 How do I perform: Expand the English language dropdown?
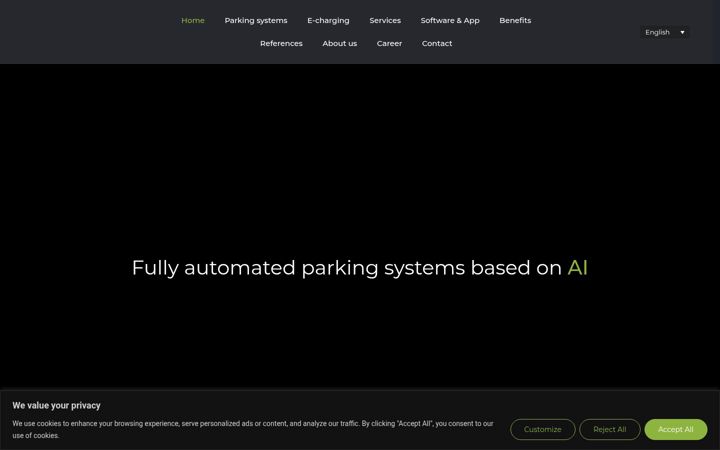pos(664,32)
